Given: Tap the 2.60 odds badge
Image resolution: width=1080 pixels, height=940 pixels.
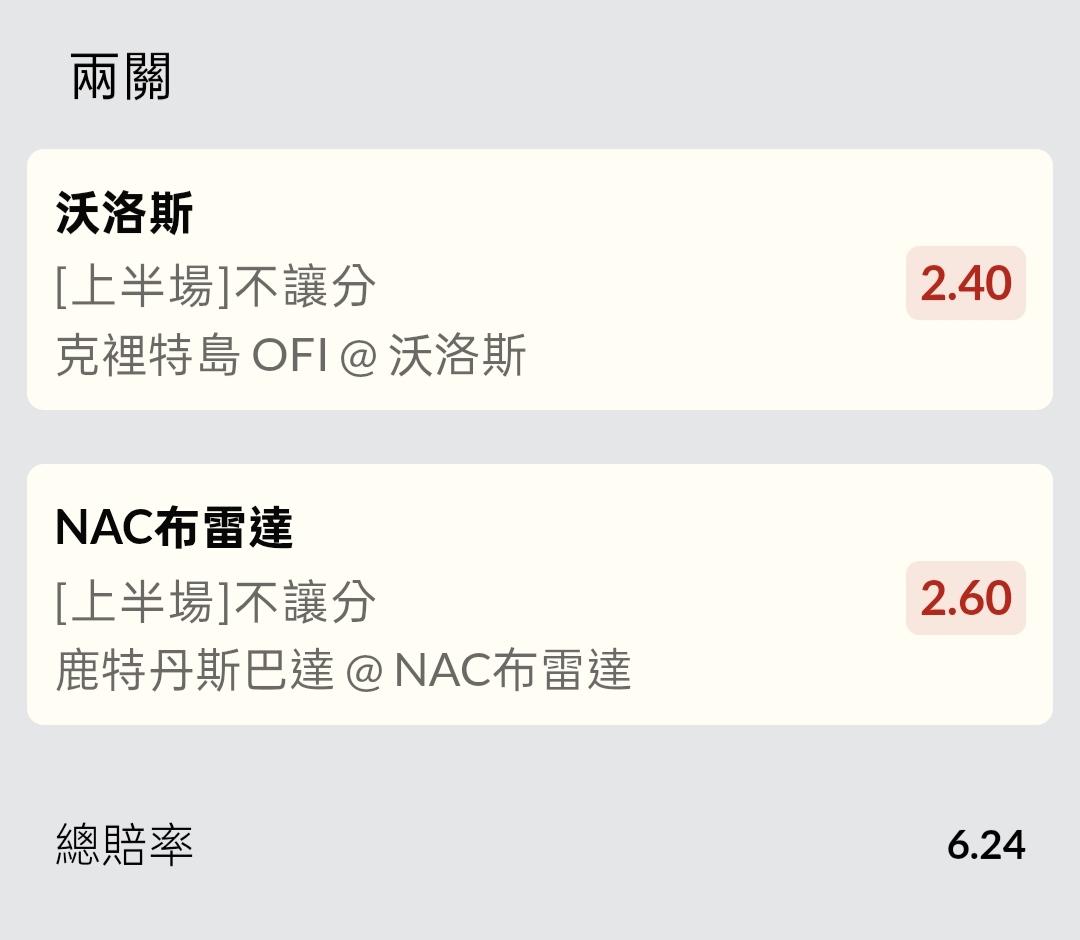Looking at the screenshot, I should coord(965,598).
